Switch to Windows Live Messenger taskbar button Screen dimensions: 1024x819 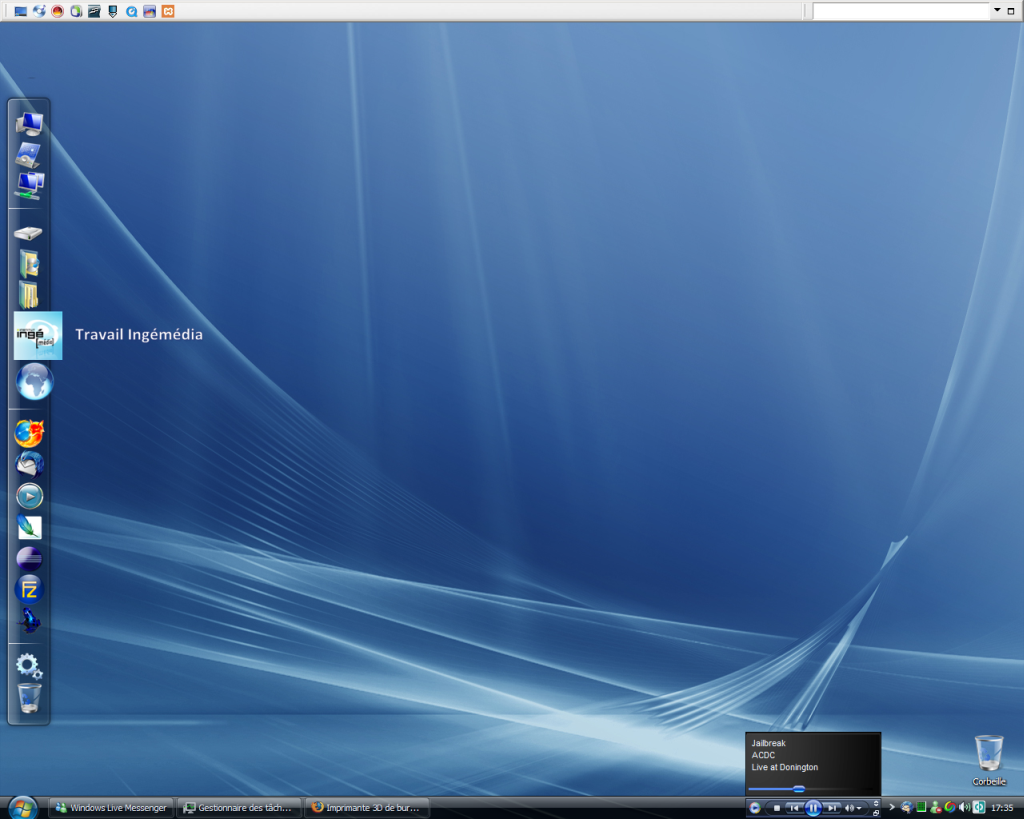(x=111, y=808)
